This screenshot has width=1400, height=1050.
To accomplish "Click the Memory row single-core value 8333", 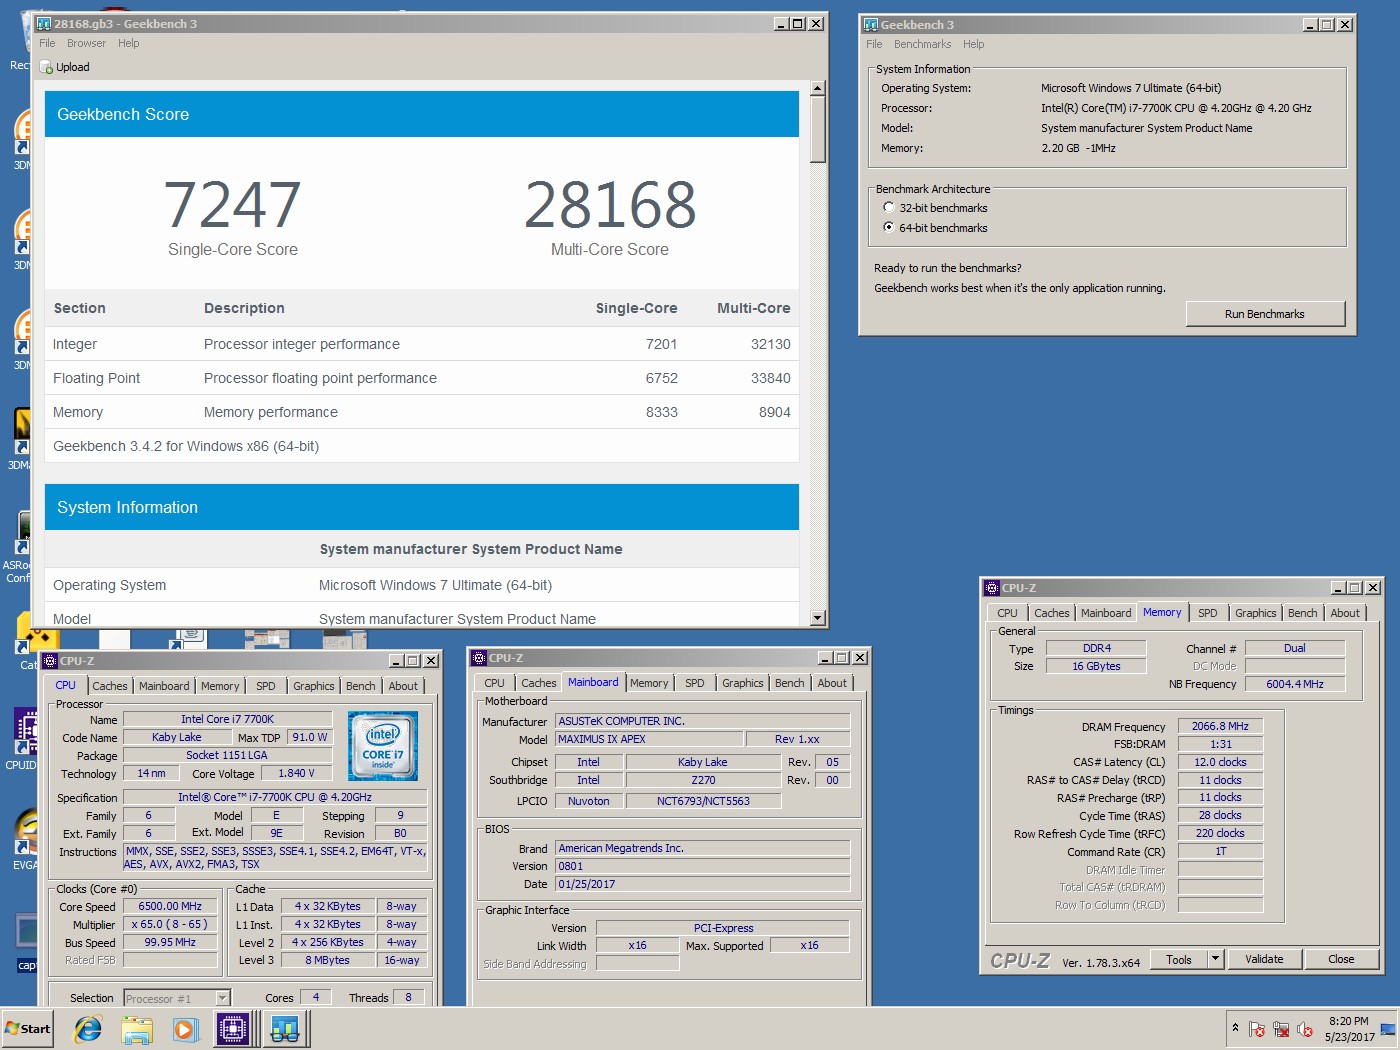I will 661,412.
